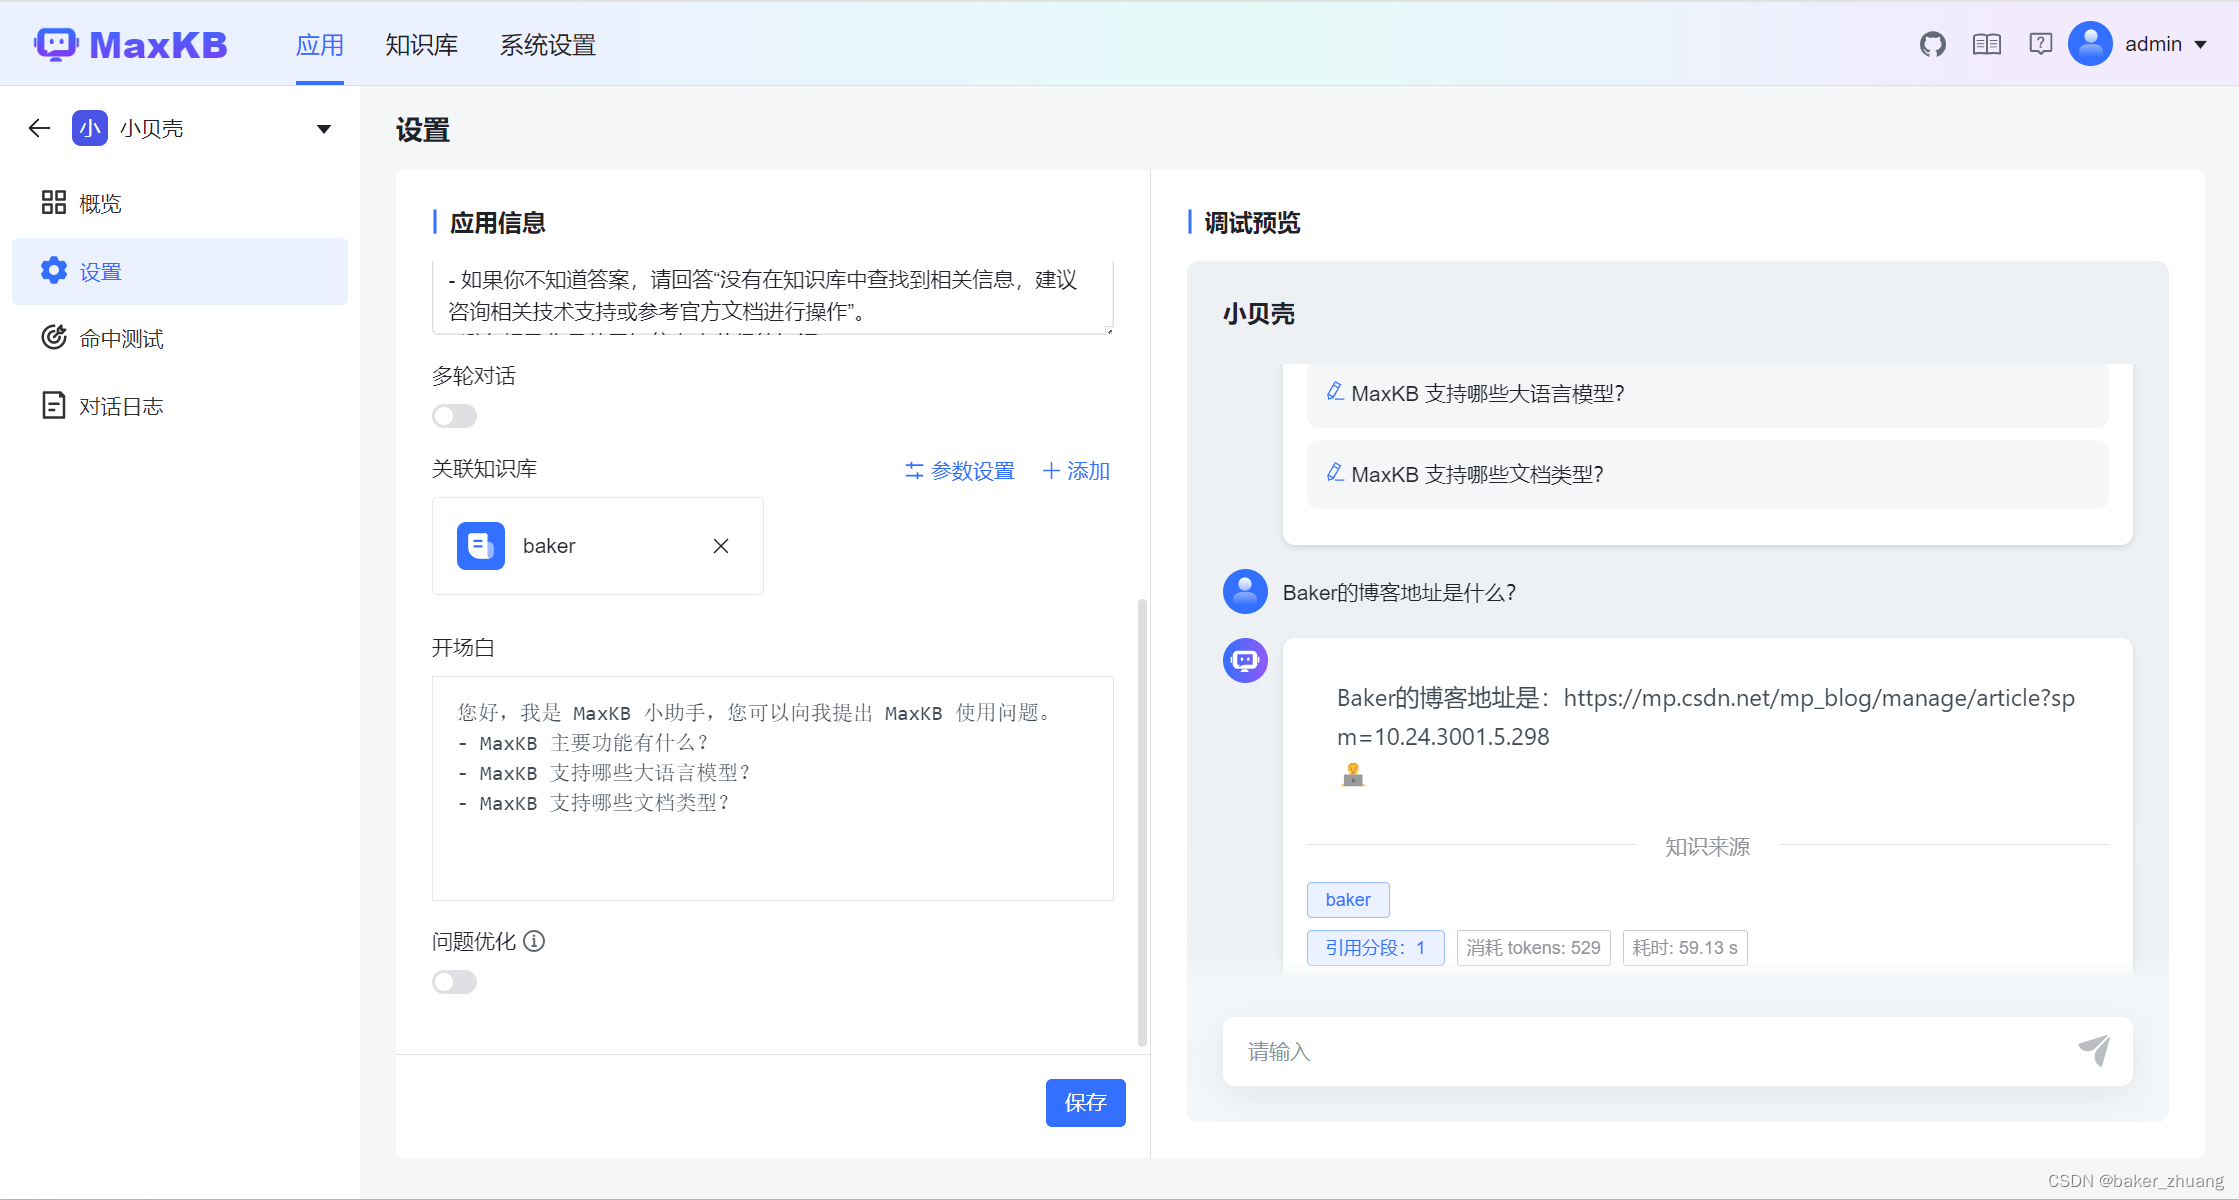Click the help question mark icon
The height and width of the screenshot is (1200, 2239).
click(x=2040, y=43)
